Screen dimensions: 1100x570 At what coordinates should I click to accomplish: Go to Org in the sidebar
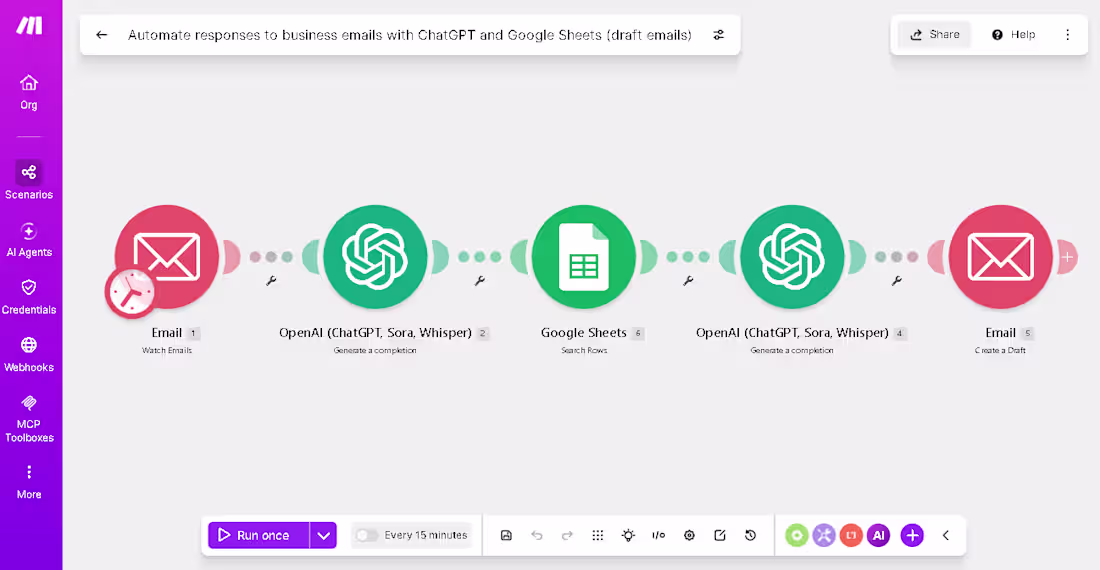pos(29,93)
